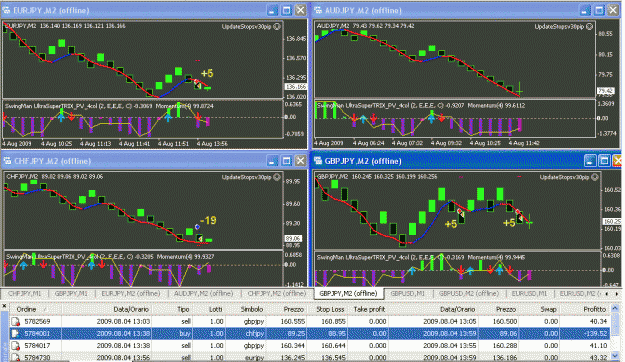Viewport: 625px width, 362px height.
Task: Open the CHFJPY,M2 (offline) tab
Action: click(277, 293)
